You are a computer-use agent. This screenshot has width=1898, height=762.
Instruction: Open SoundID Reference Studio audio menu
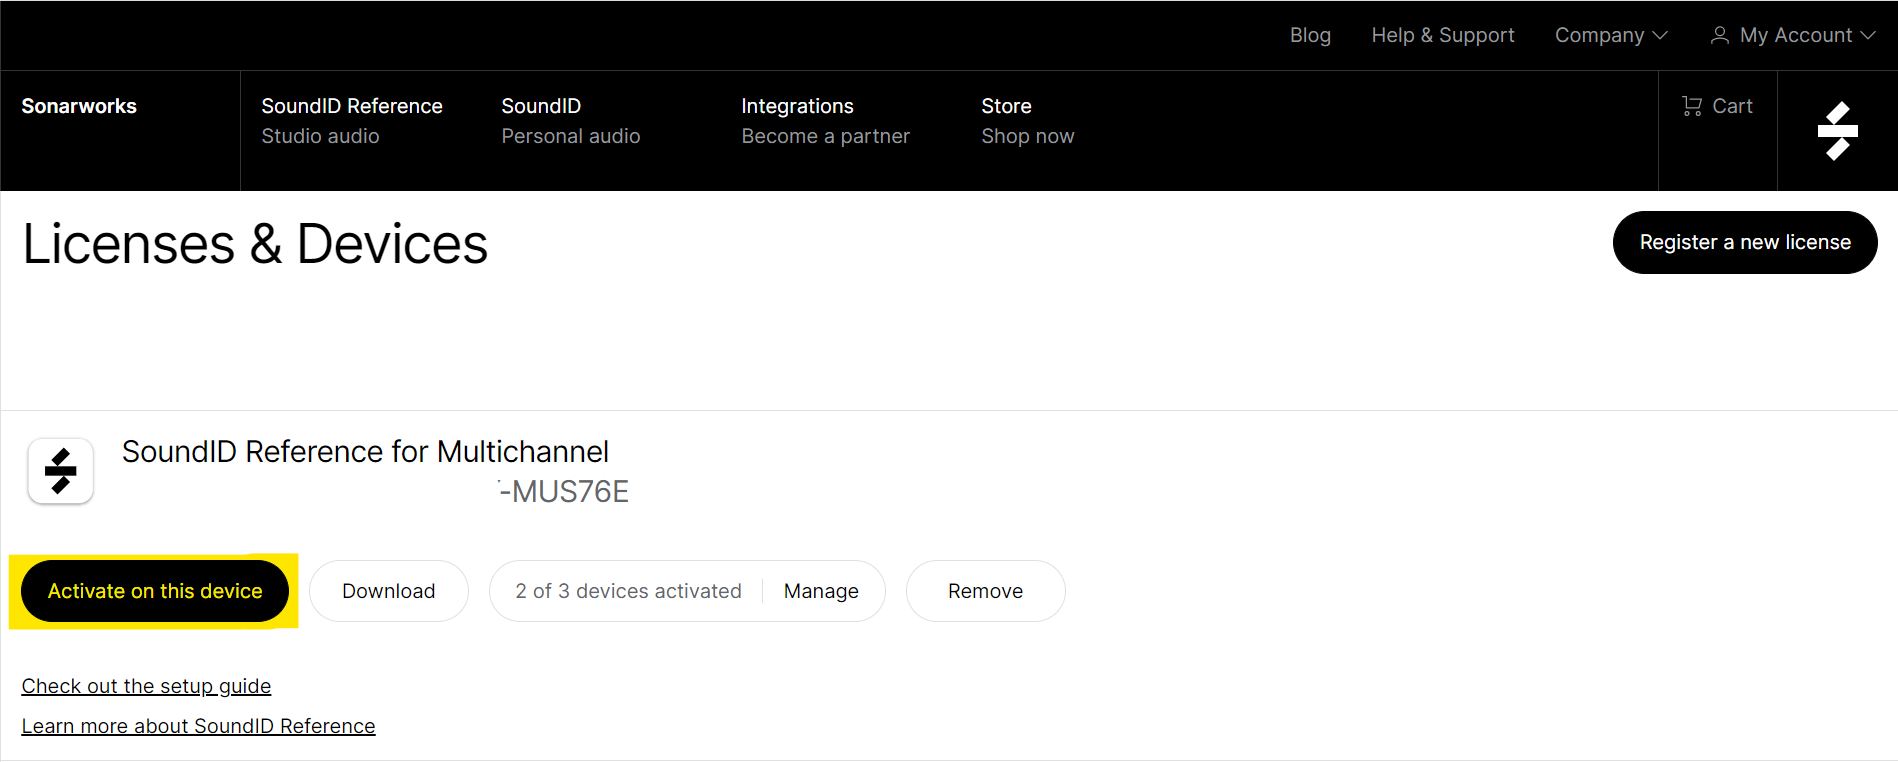(352, 121)
